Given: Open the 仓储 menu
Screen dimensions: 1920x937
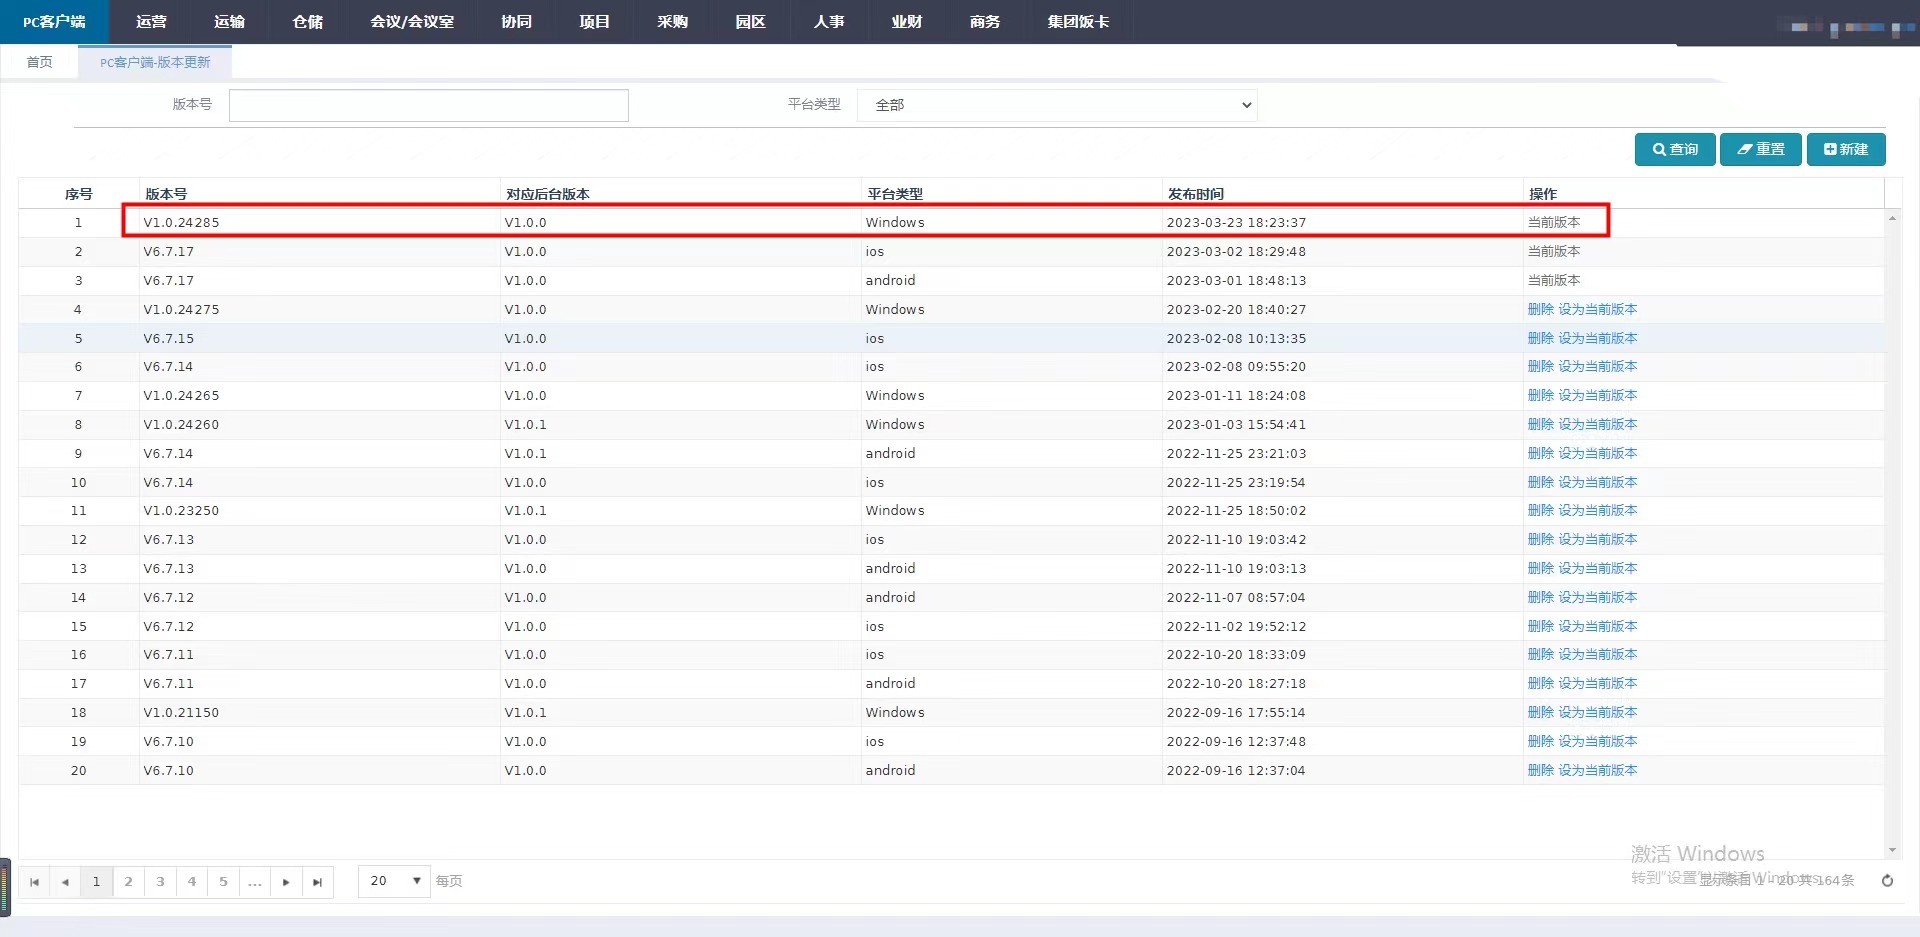Looking at the screenshot, I should click(x=307, y=21).
